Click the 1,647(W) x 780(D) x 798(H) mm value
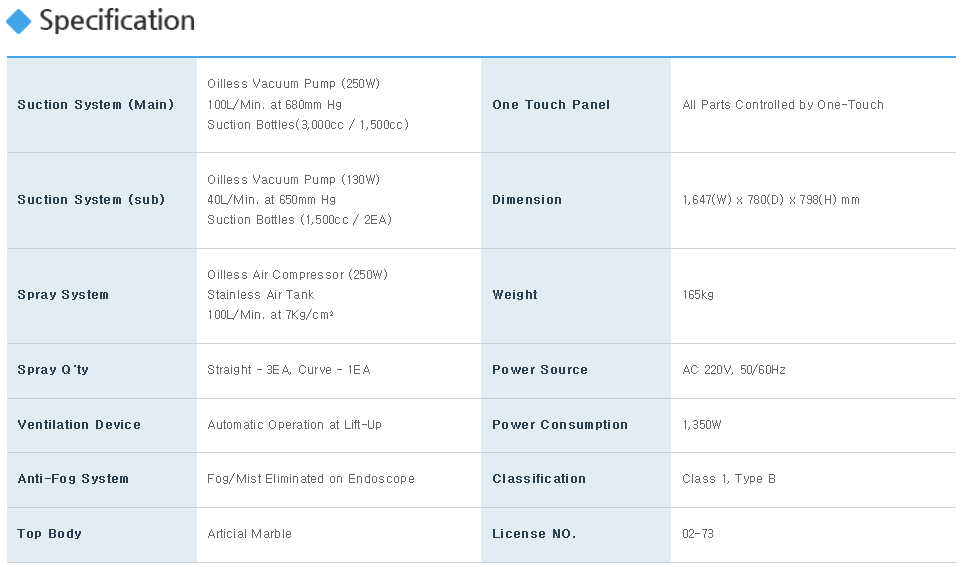This screenshot has height=567, width=961. pyautogui.click(x=771, y=200)
